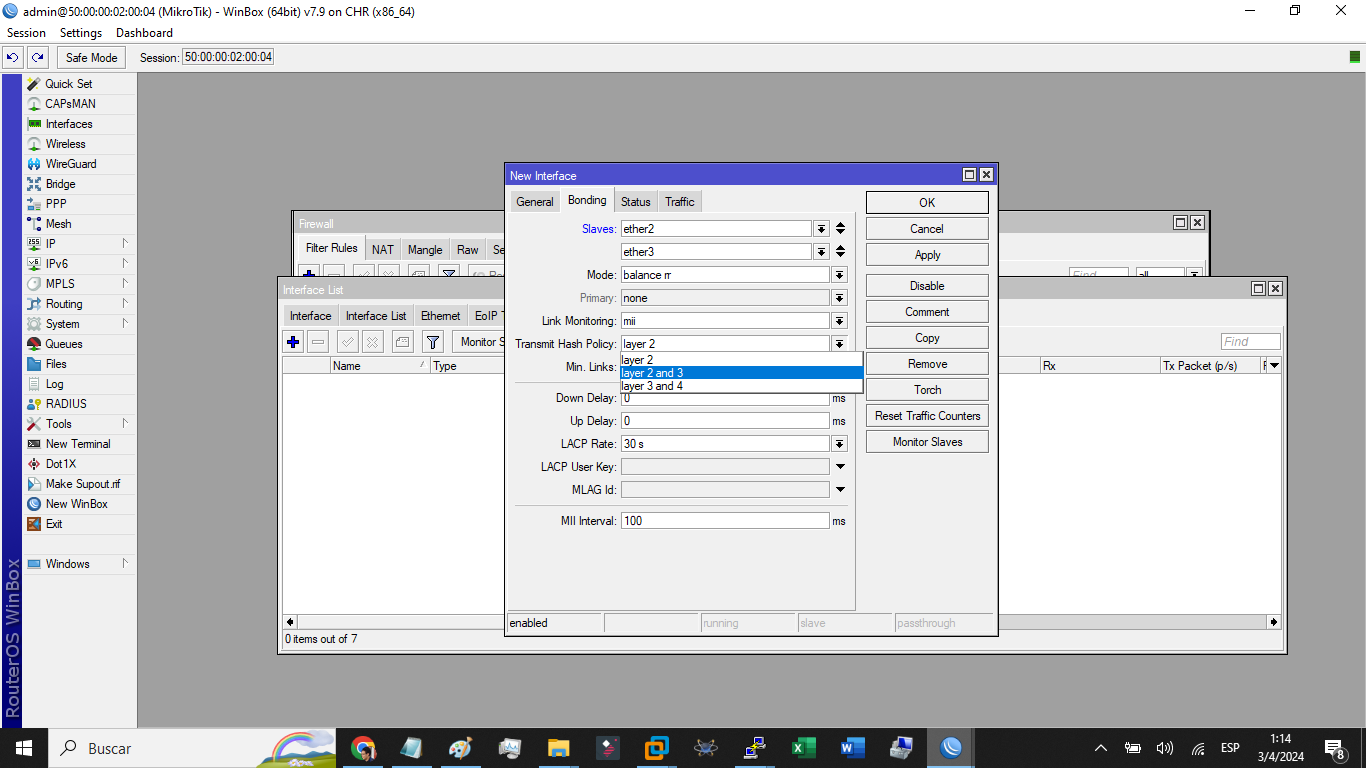The height and width of the screenshot is (768, 1366).
Task: Expand the MLAG Id field
Action: 840,490
